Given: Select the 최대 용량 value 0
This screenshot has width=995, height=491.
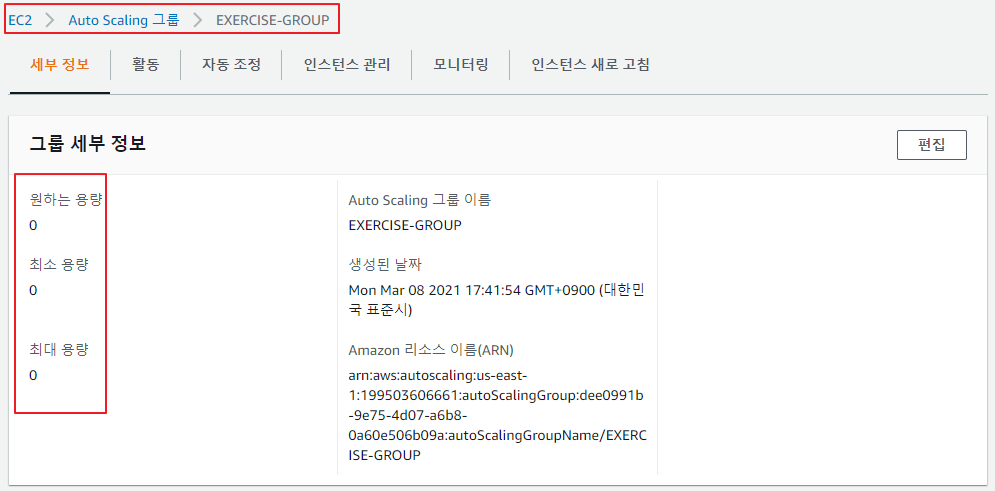Looking at the screenshot, I should pyautogui.click(x=33, y=376).
